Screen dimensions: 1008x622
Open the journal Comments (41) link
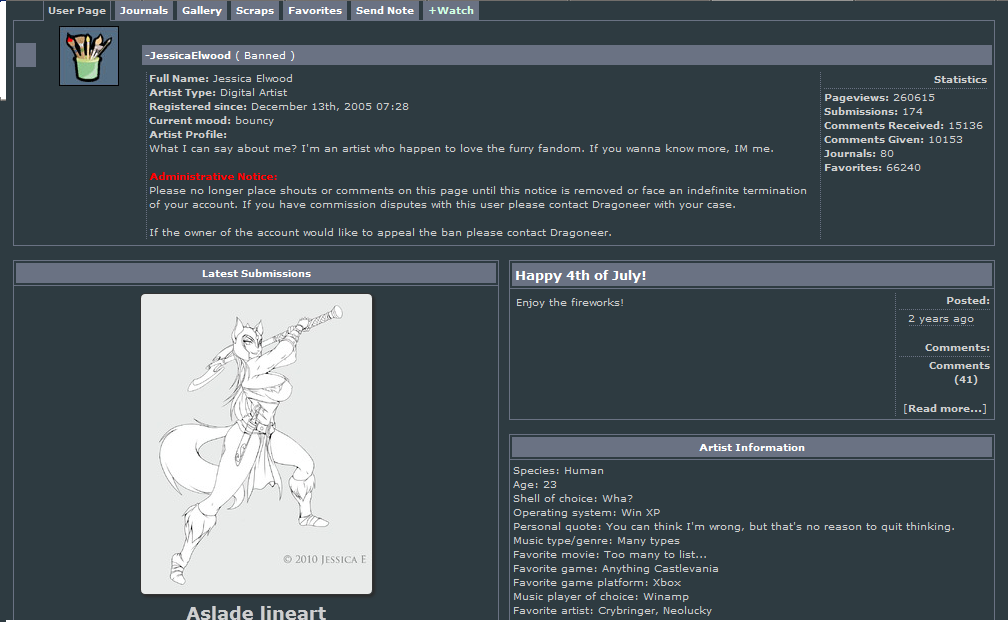click(959, 372)
